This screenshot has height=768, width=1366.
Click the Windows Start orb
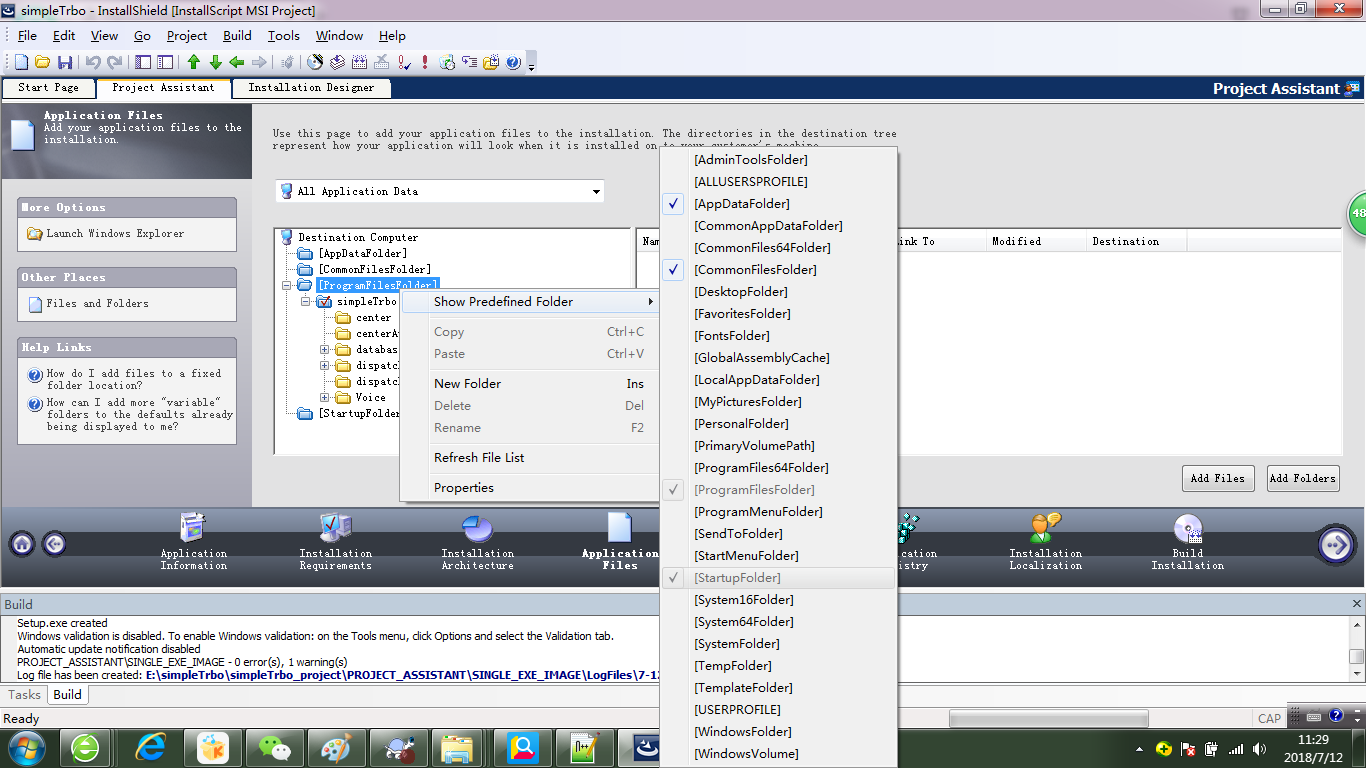(x=27, y=746)
